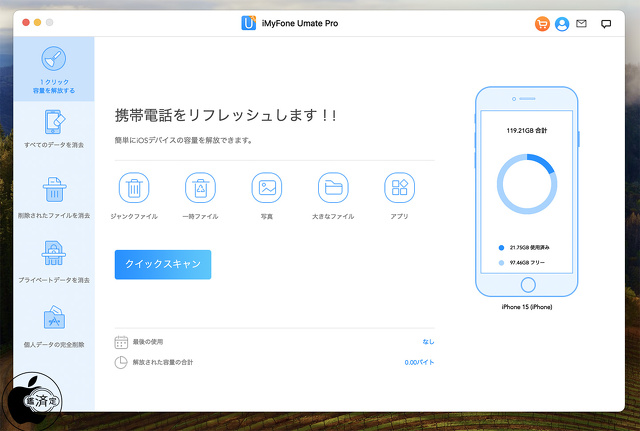Click the pie chart icon beside 解放された容量の合計
Image resolution: width=640 pixels, height=431 pixels.
pyautogui.click(x=121, y=362)
